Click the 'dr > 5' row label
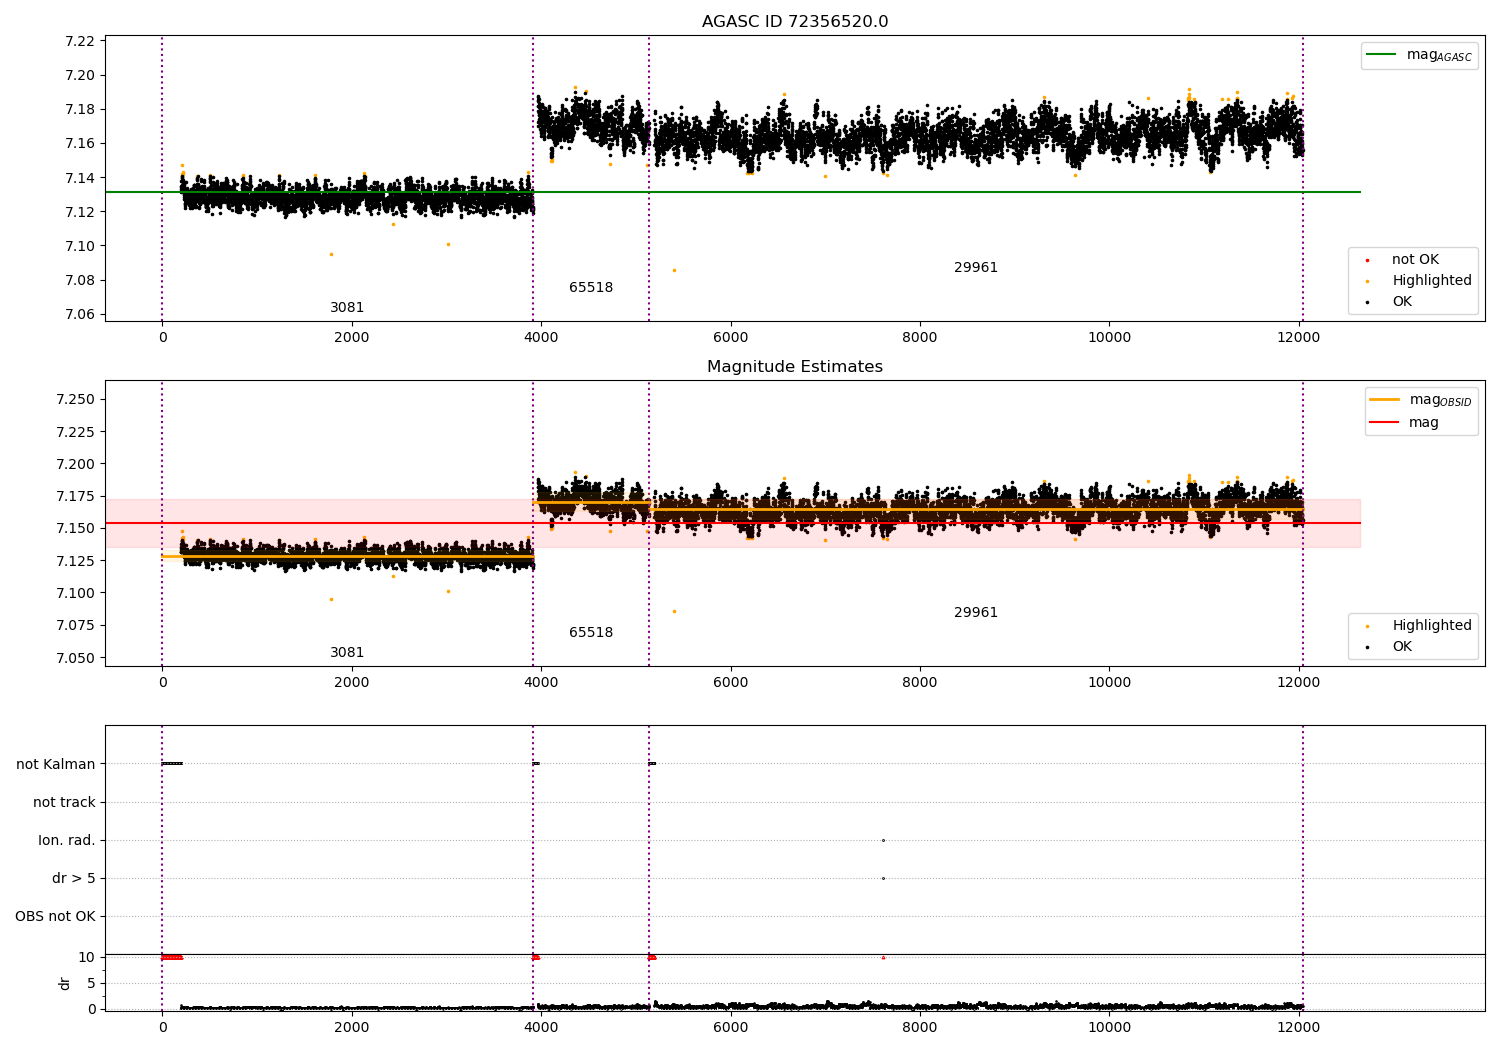Viewport: 1500px width, 1050px height. point(74,878)
